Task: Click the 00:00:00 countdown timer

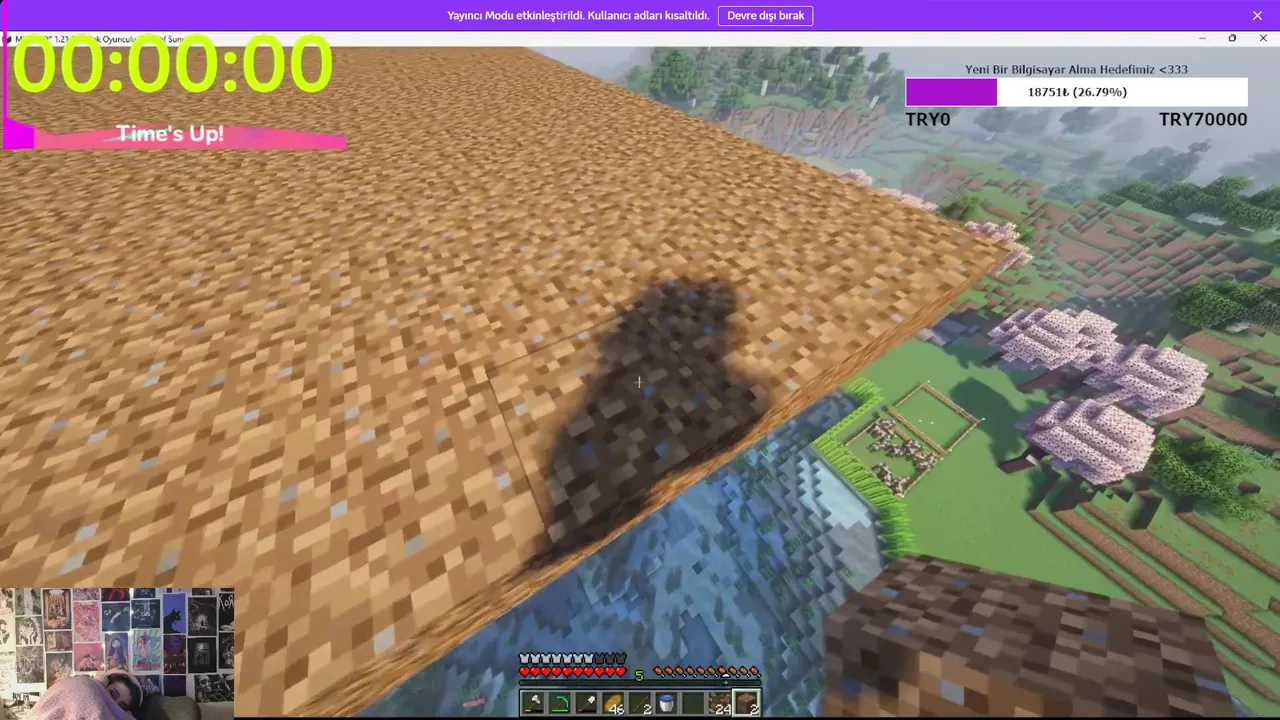Action: [x=172, y=66]
